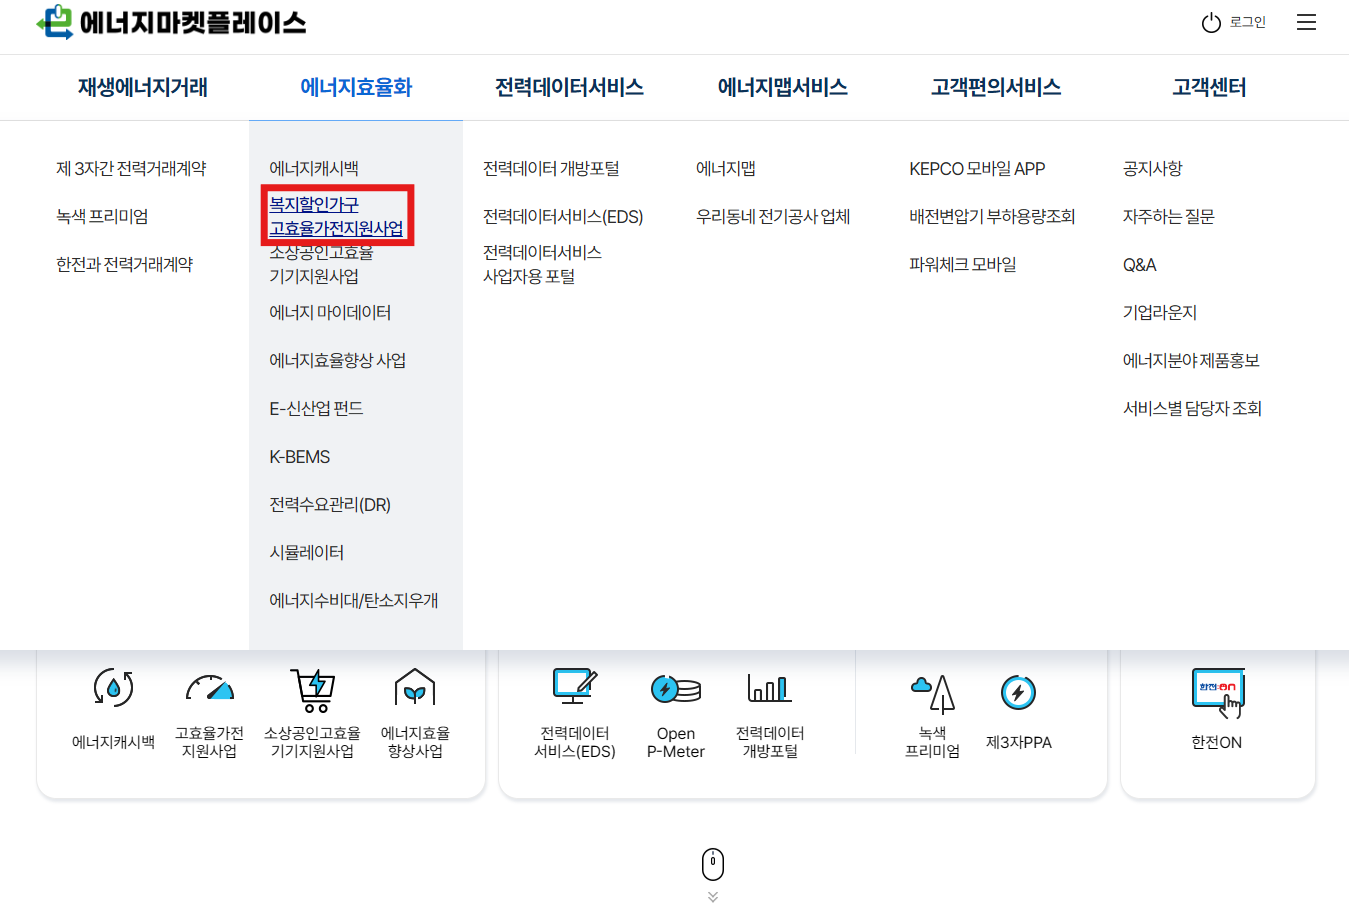Open 제 3자간 전력거래계약 submenu item
Viewport: 1349px width, 910px height.
(x=131, y=169)
